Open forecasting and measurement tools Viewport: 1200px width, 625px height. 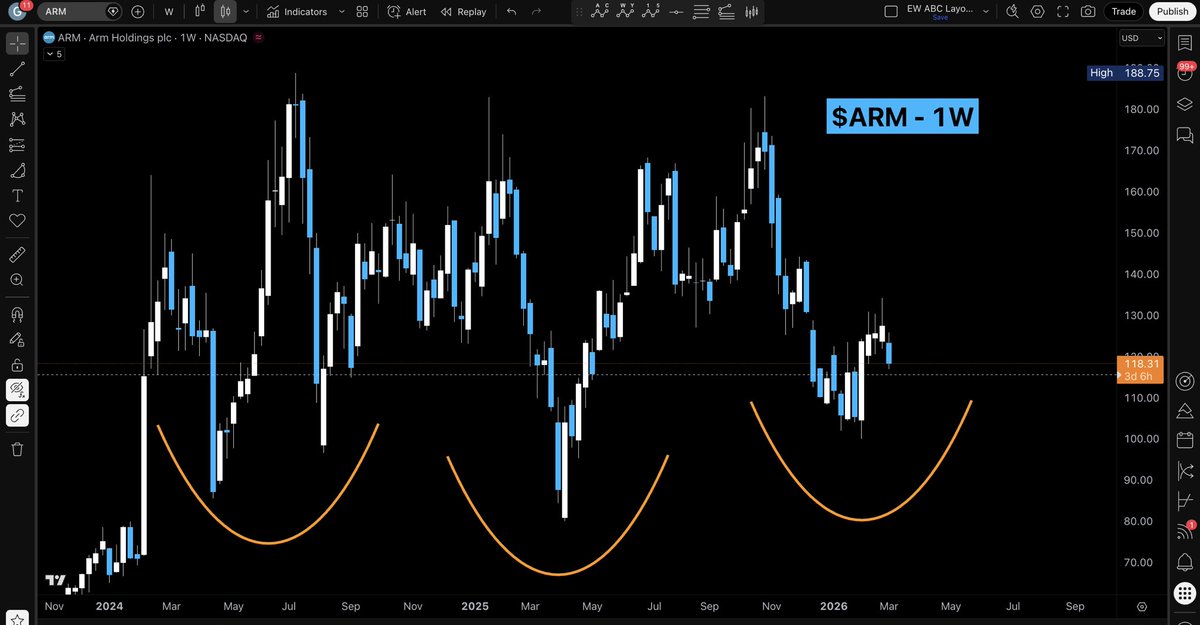tap(17, 144)
